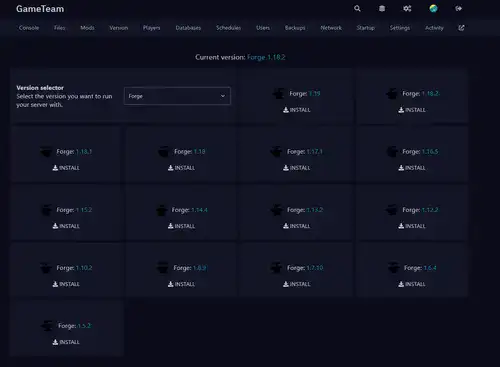The height and width of the screenshot is (367, 500).
Task: Switch to the Users tab
Action: coord(263,28)
